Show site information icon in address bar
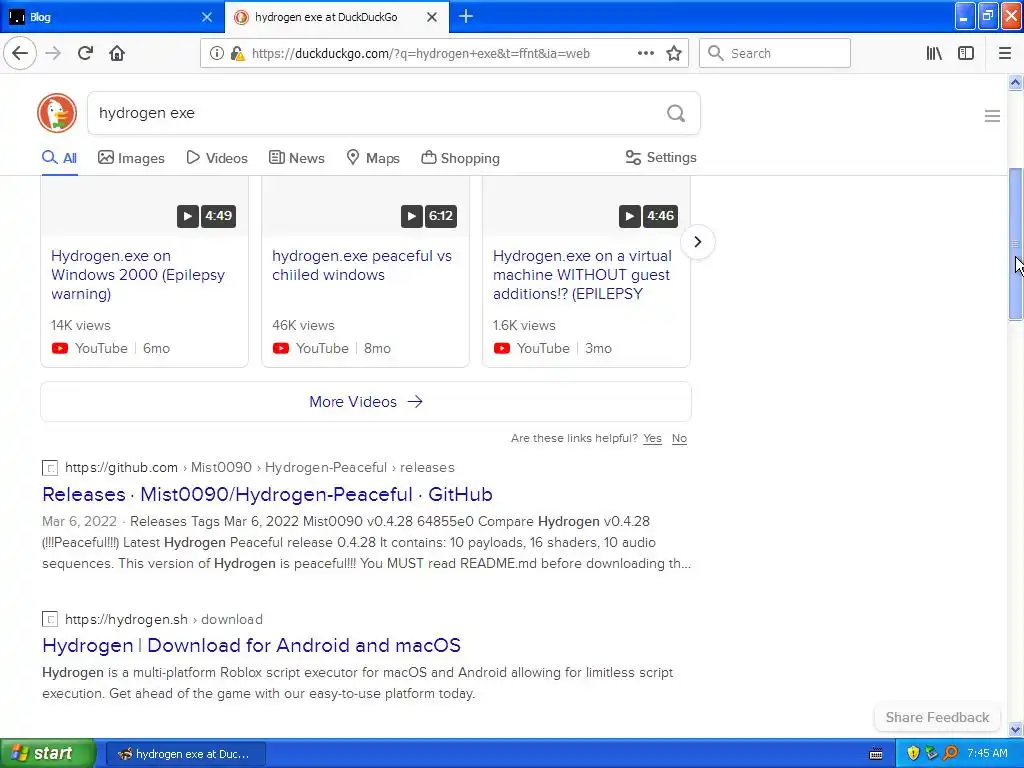 click(x=216, y=54)
